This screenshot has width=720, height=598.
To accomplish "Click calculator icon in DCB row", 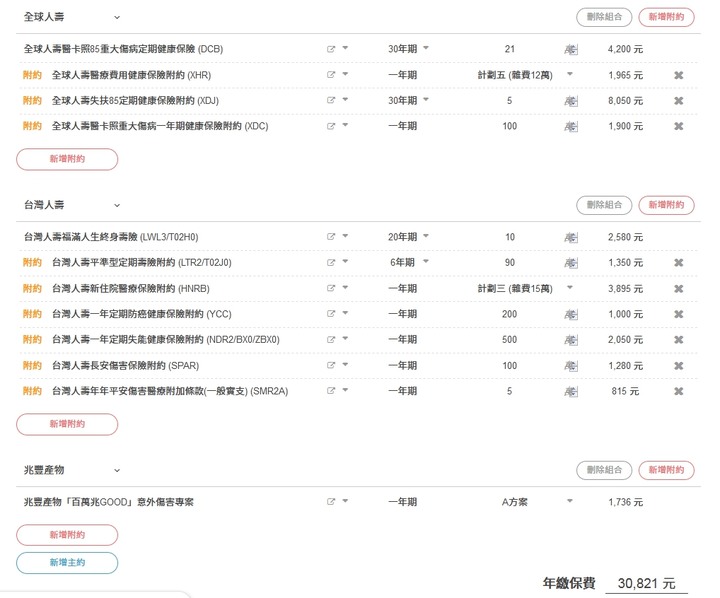I will click(x=571, y=49).
